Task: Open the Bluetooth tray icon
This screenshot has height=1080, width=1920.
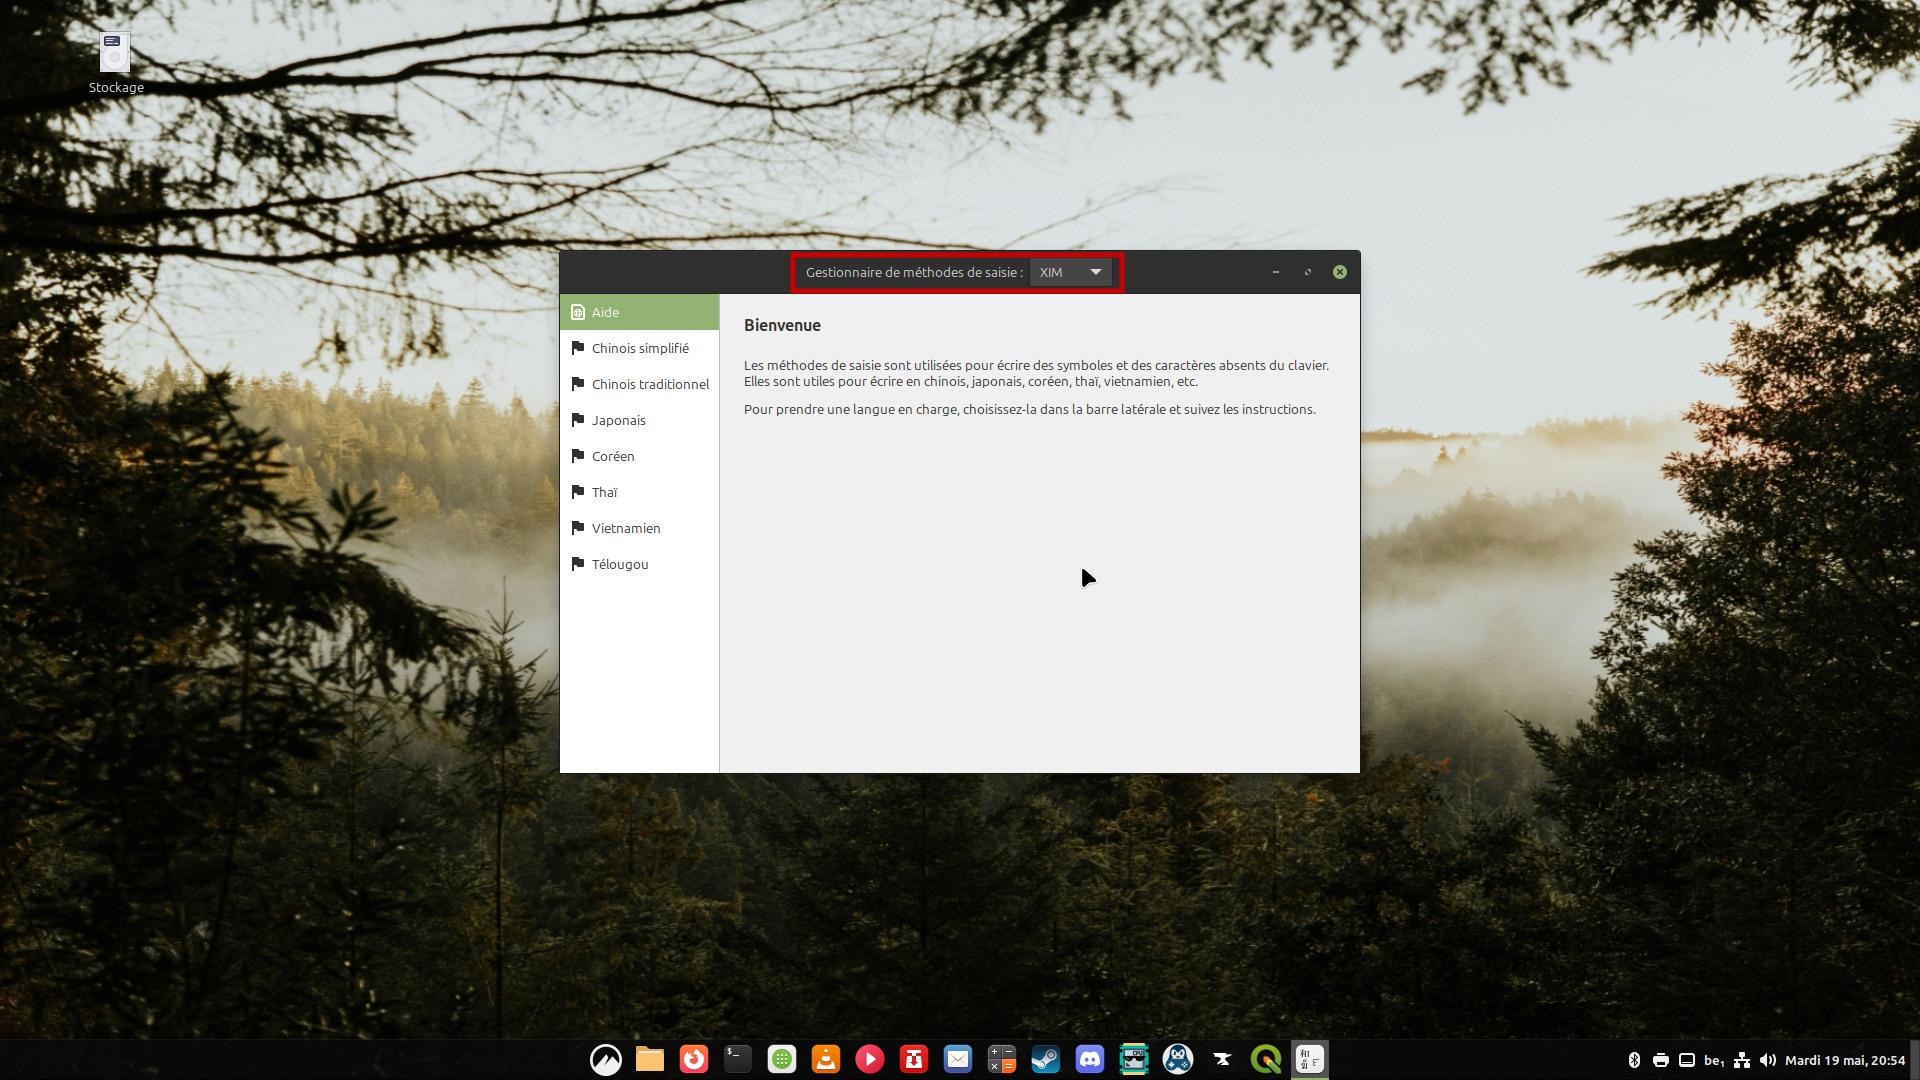Action: tap(1634, 1060)
